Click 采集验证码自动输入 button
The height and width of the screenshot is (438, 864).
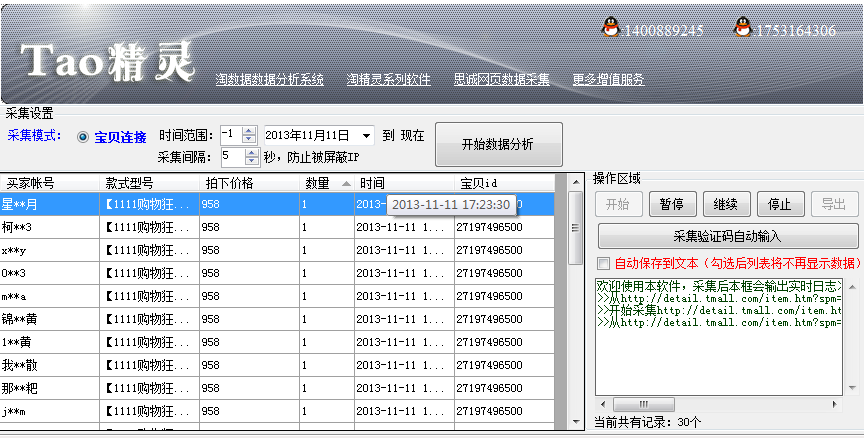728,236
